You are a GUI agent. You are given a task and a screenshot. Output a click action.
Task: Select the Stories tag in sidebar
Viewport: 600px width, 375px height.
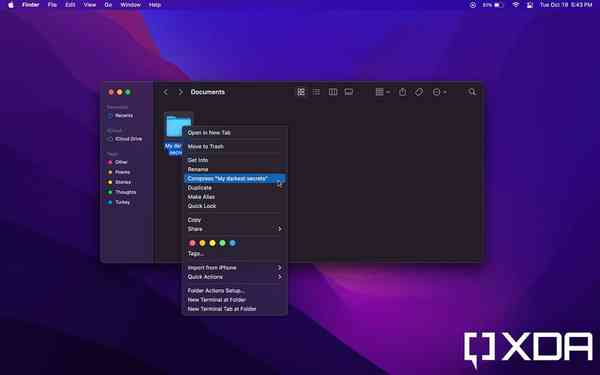(119, 182)
